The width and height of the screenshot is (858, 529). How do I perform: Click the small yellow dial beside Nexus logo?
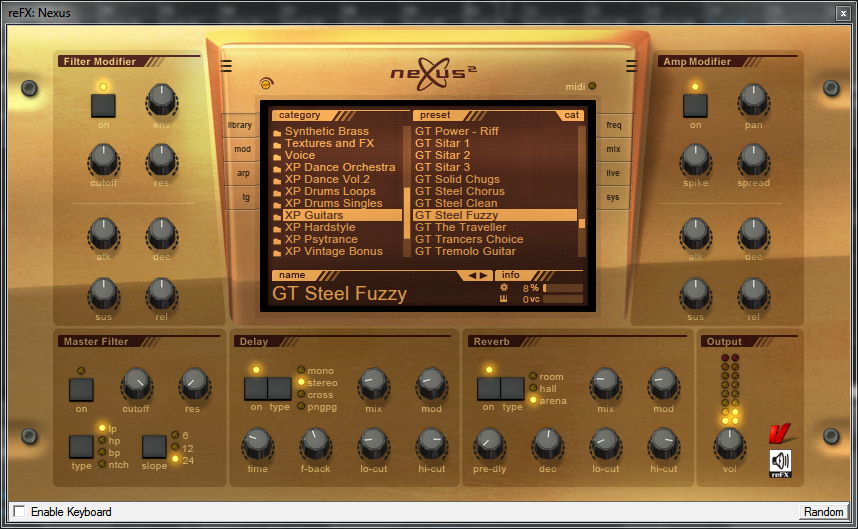click(x=265, y=84)
